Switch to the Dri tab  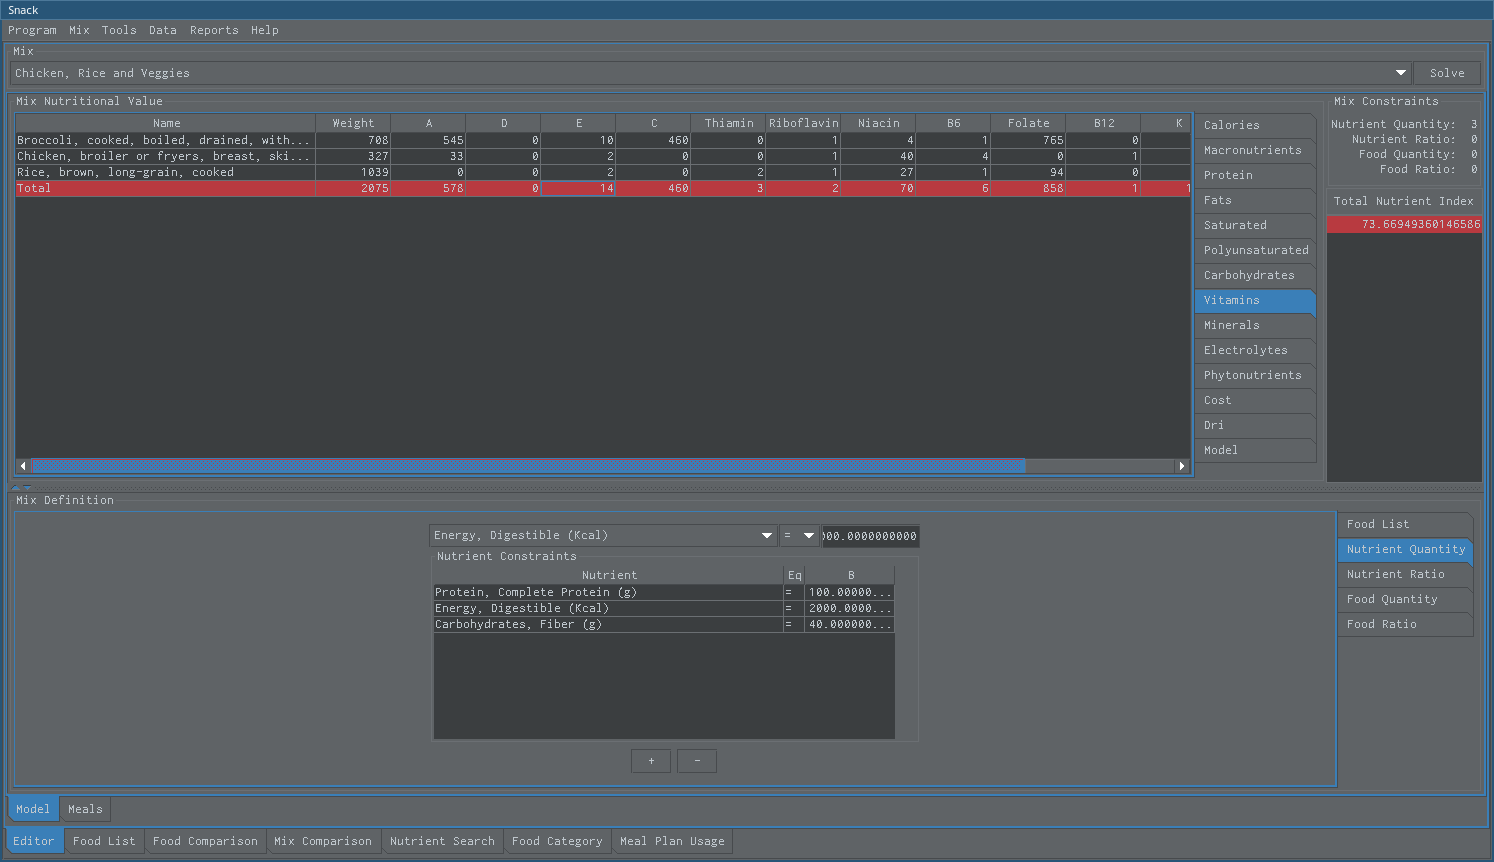point(1255,425)
